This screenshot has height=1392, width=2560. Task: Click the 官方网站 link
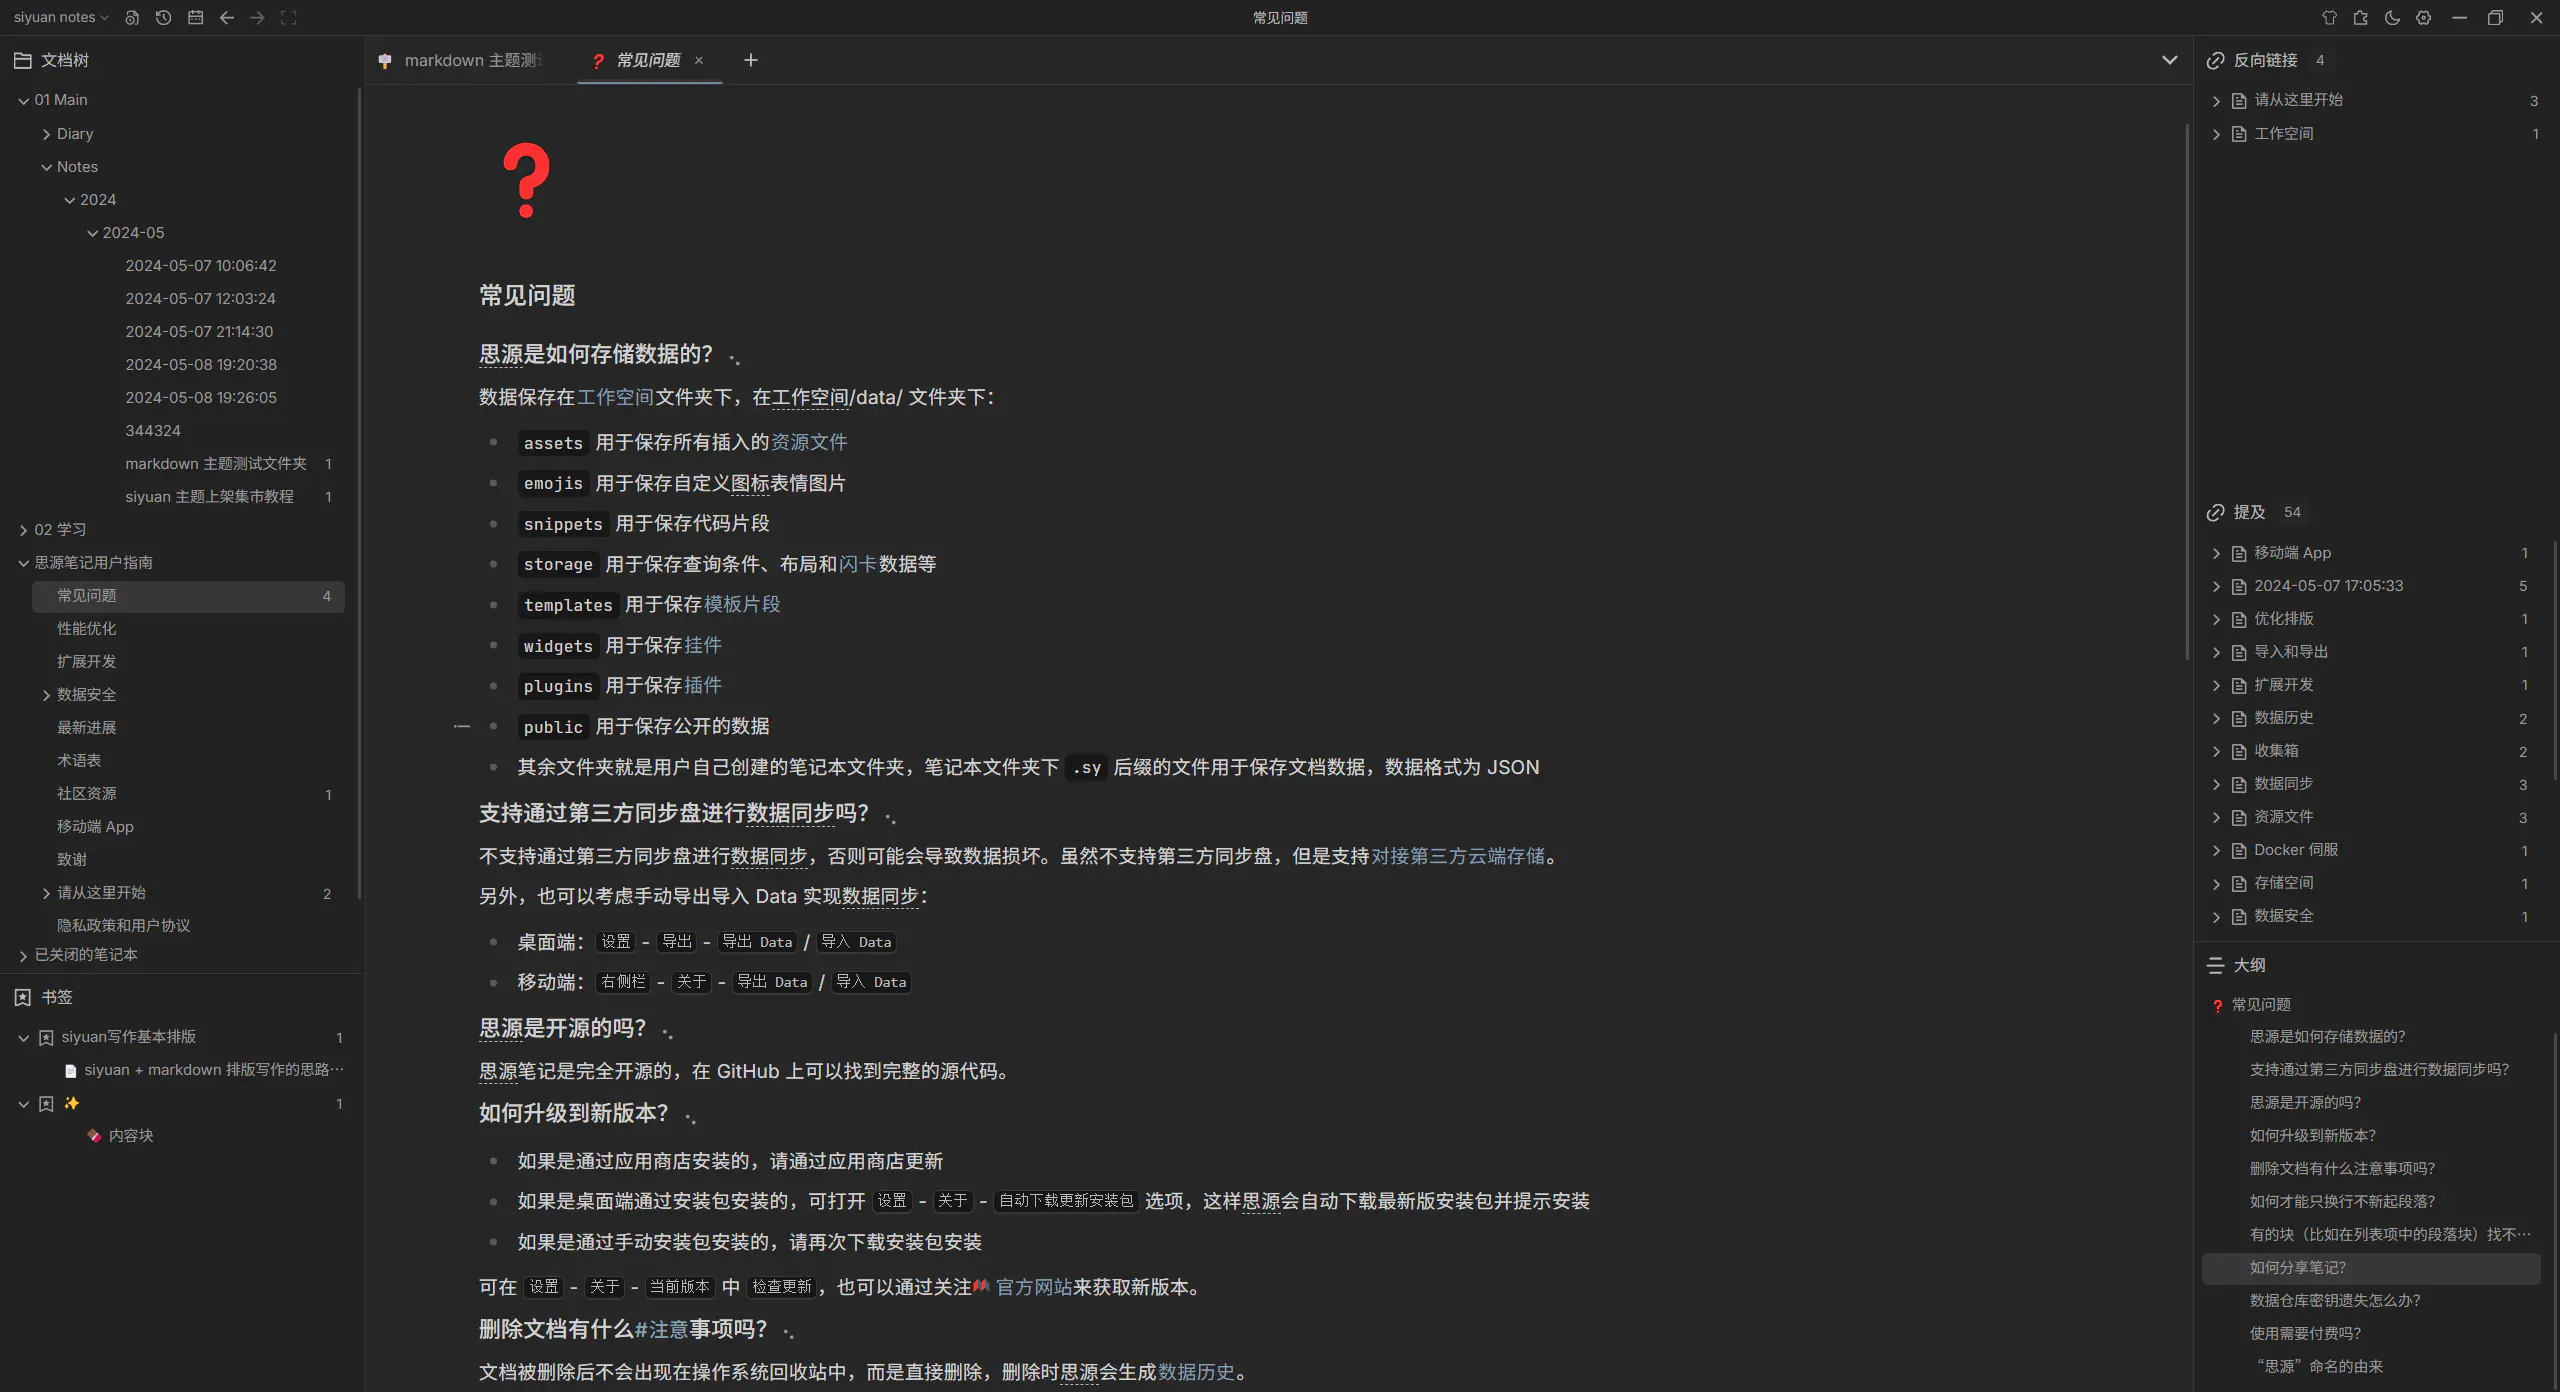coord(1033,1288)
